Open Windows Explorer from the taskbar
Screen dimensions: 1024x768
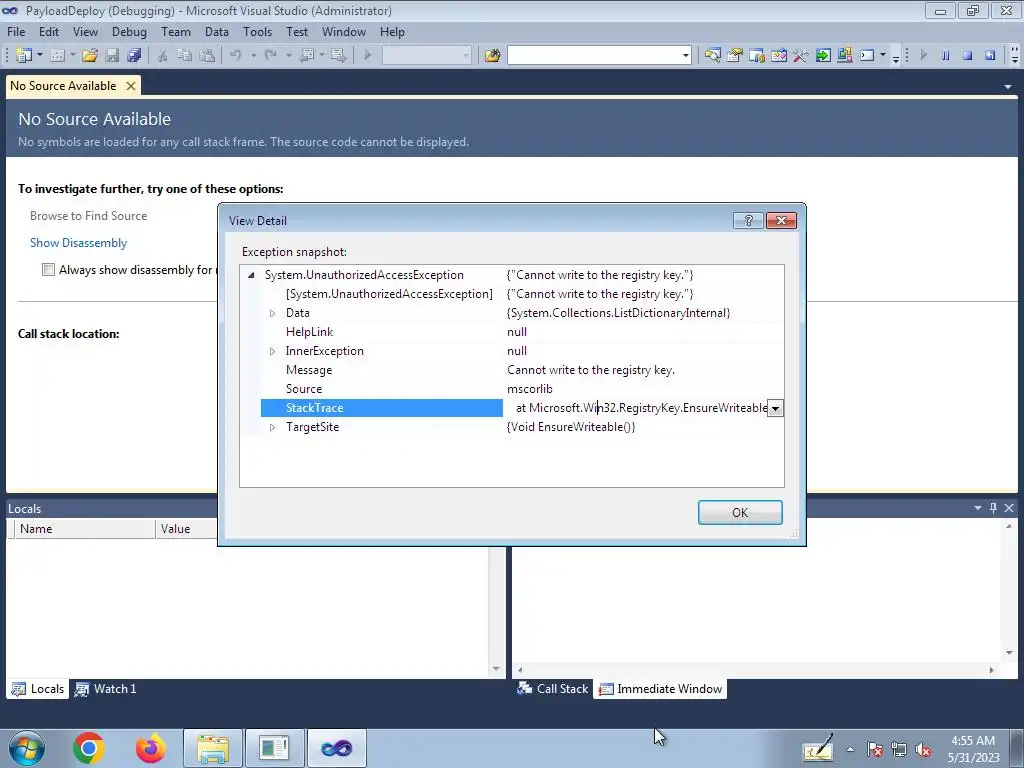[213, 748]
